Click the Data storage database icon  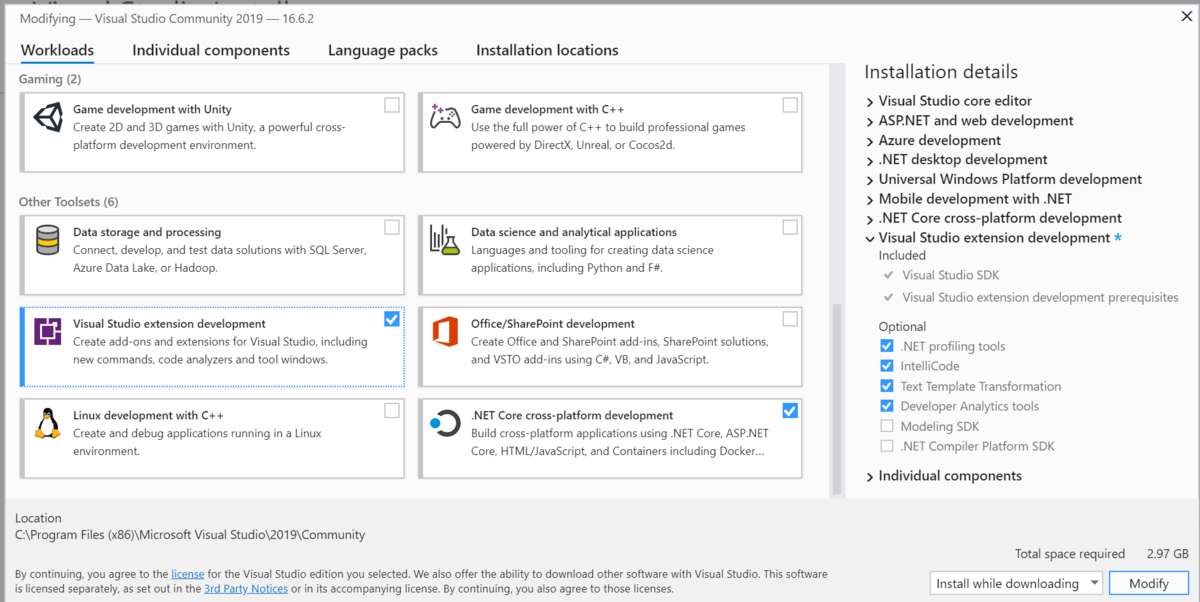pos(48,240)
